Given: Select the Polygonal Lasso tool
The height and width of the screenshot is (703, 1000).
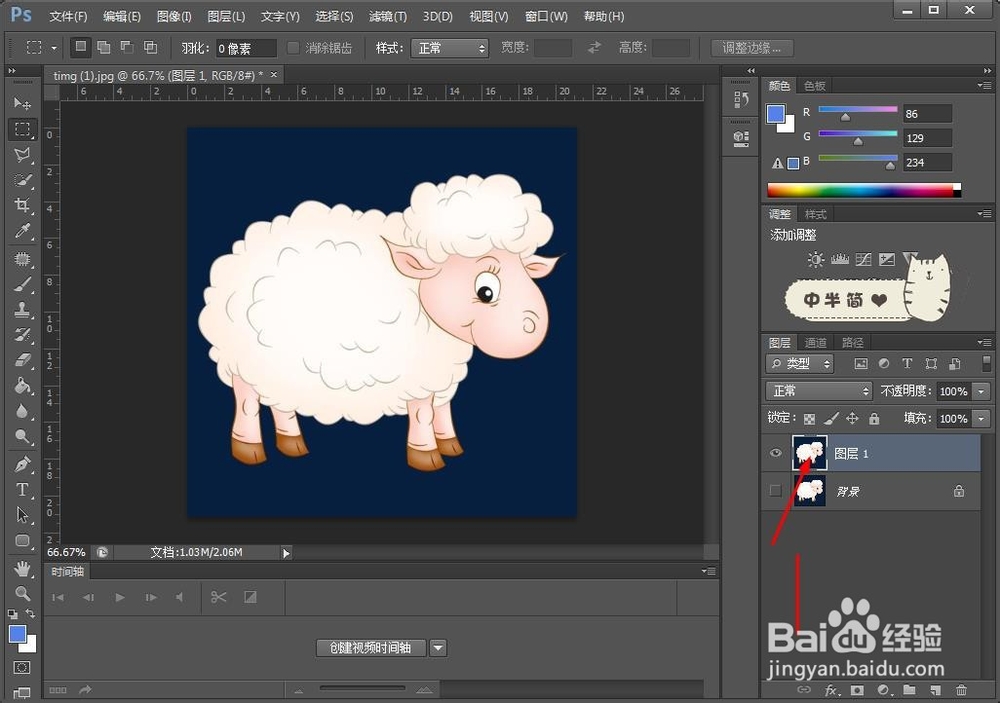Looking at the screenshot, I should 22,155.
